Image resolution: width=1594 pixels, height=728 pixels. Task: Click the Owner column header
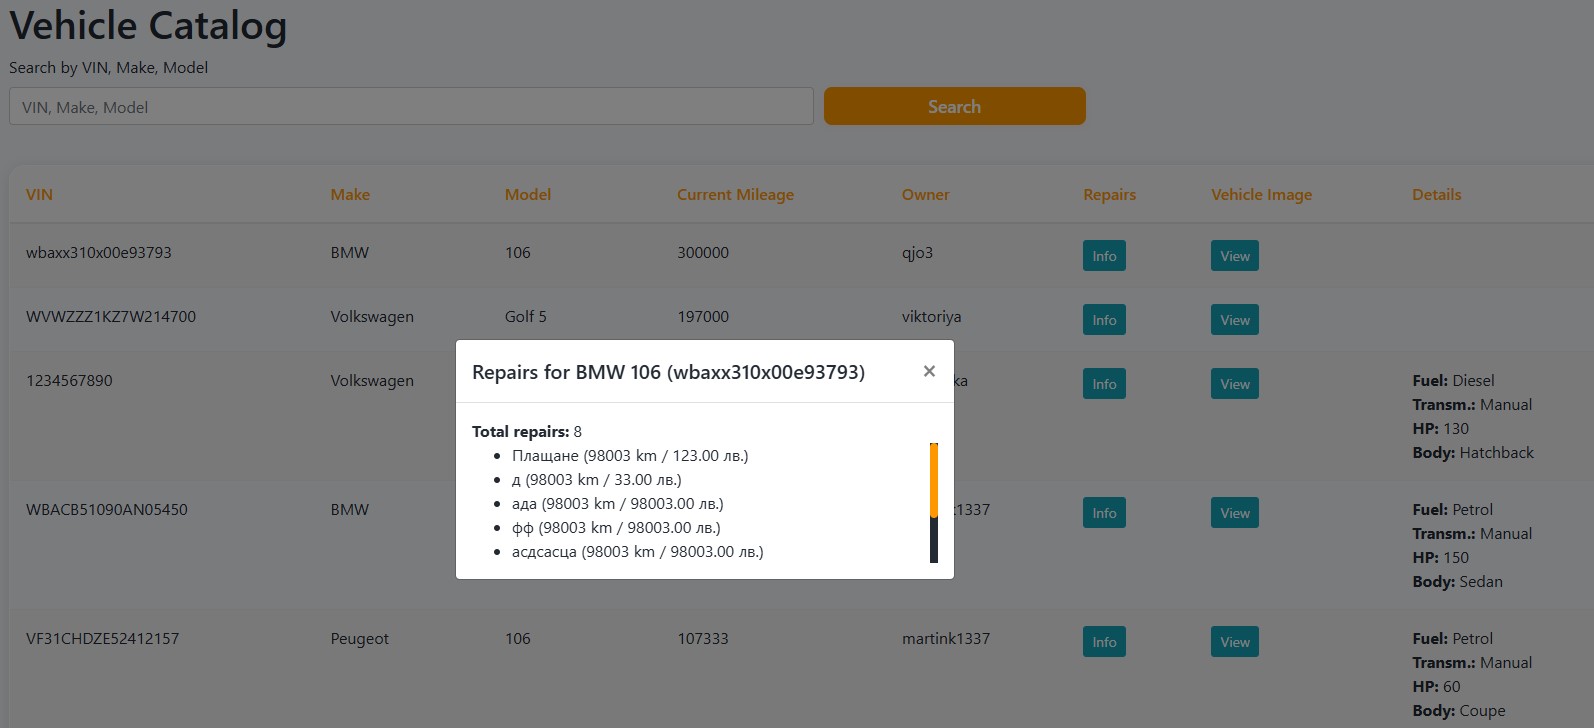(x=925, y=195)
